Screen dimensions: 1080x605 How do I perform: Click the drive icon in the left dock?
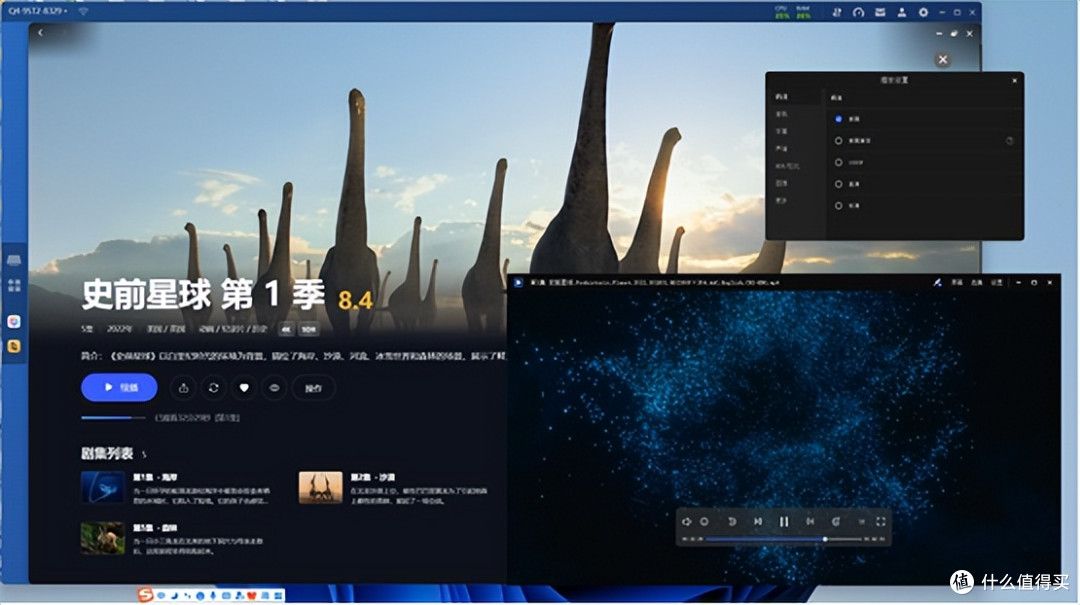[x=14, y=260]
